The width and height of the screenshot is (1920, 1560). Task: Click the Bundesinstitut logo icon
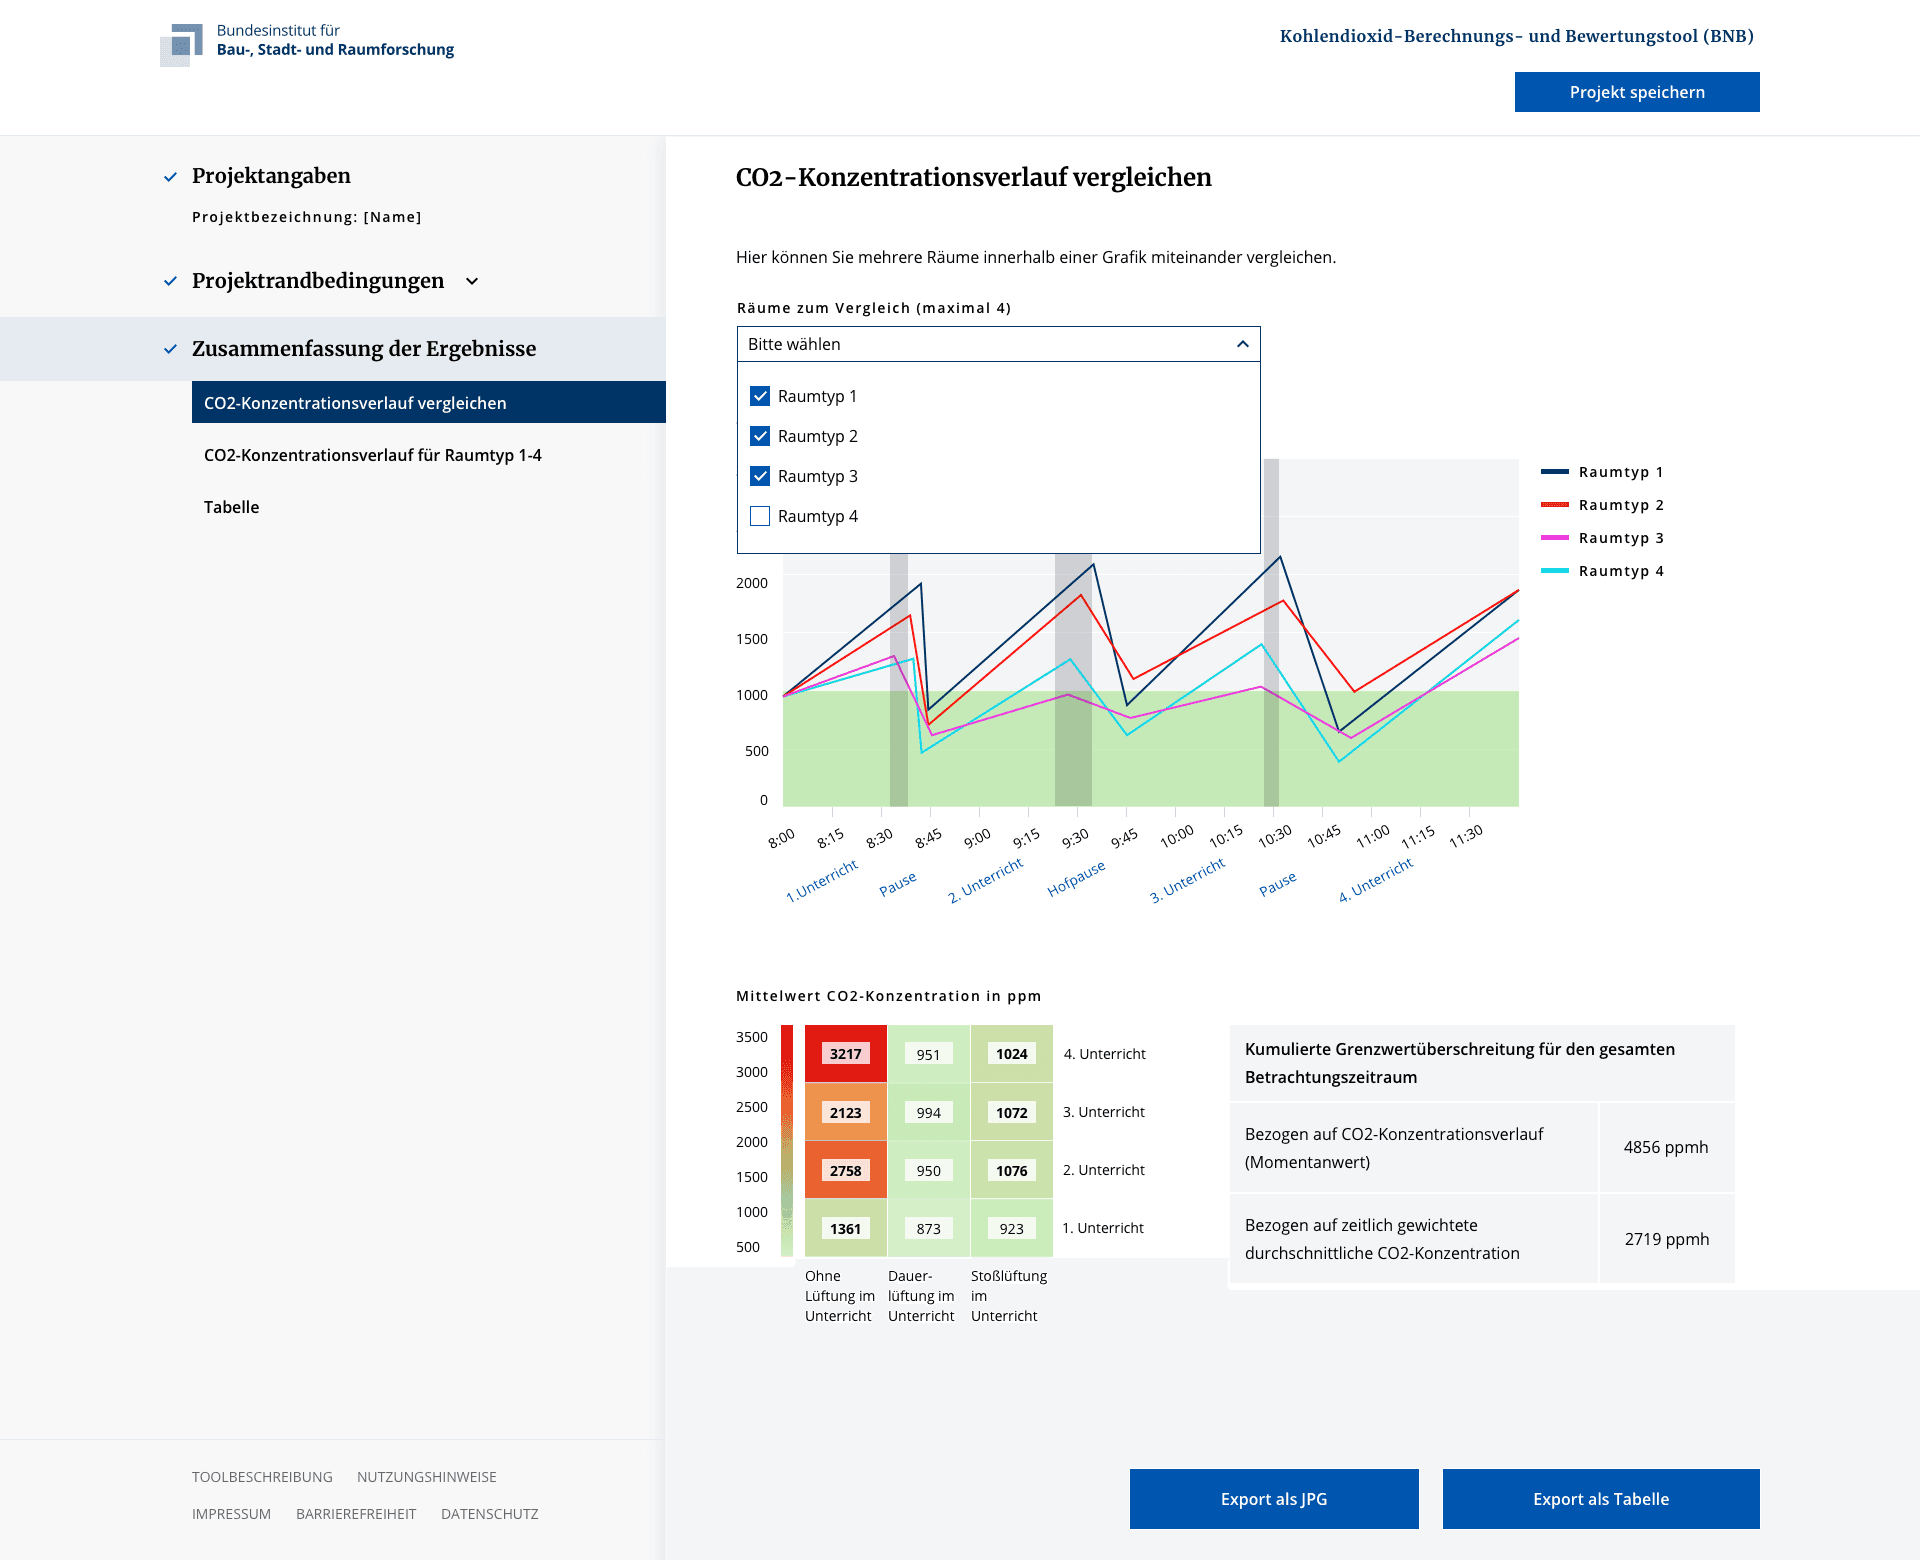[181, 45]
